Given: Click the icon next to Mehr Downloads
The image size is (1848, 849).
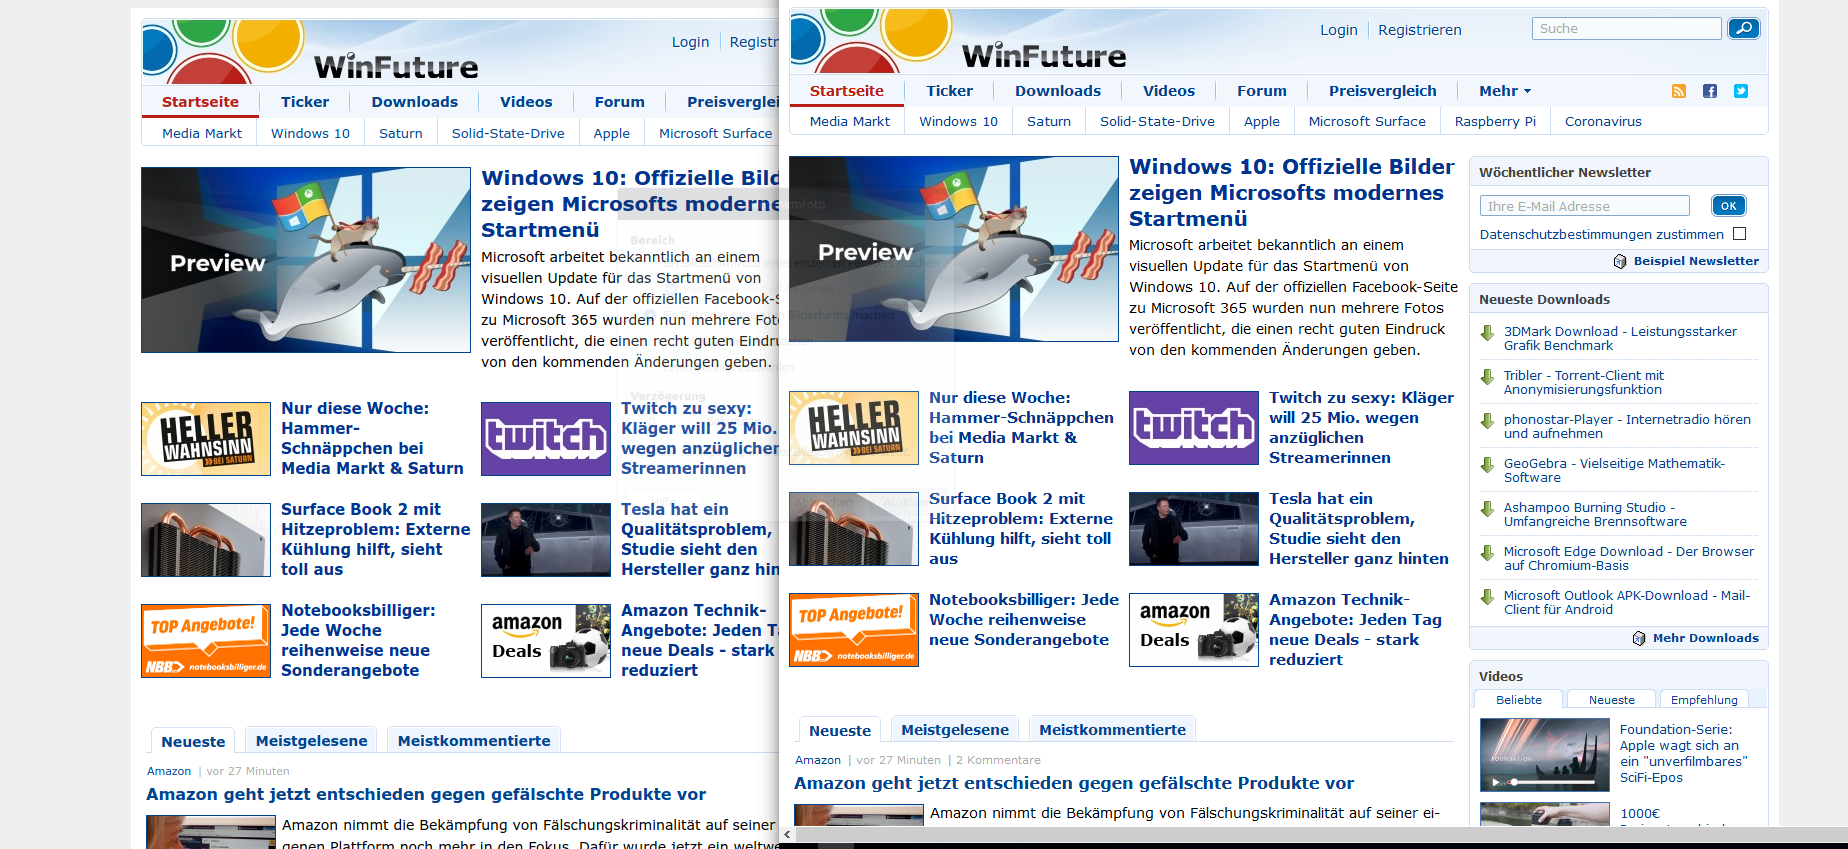Looking at the screenshot, I should pyautogui.click(x=1639, y=638).
